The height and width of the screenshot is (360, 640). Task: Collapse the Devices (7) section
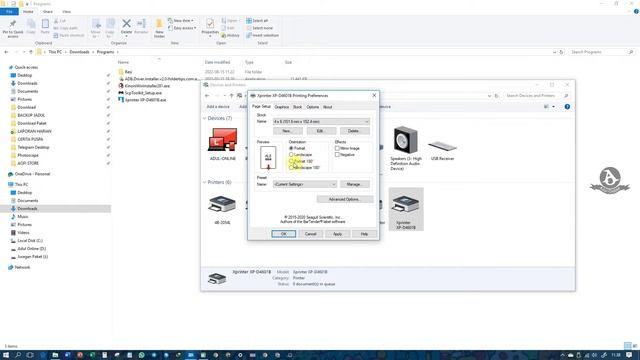(x=205, y=118)
